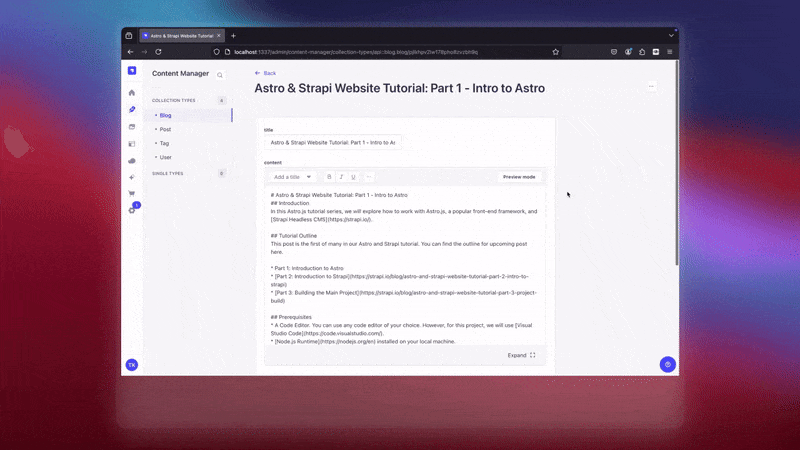
Task: Click the italic formatting button
Action: pos(341,177)
